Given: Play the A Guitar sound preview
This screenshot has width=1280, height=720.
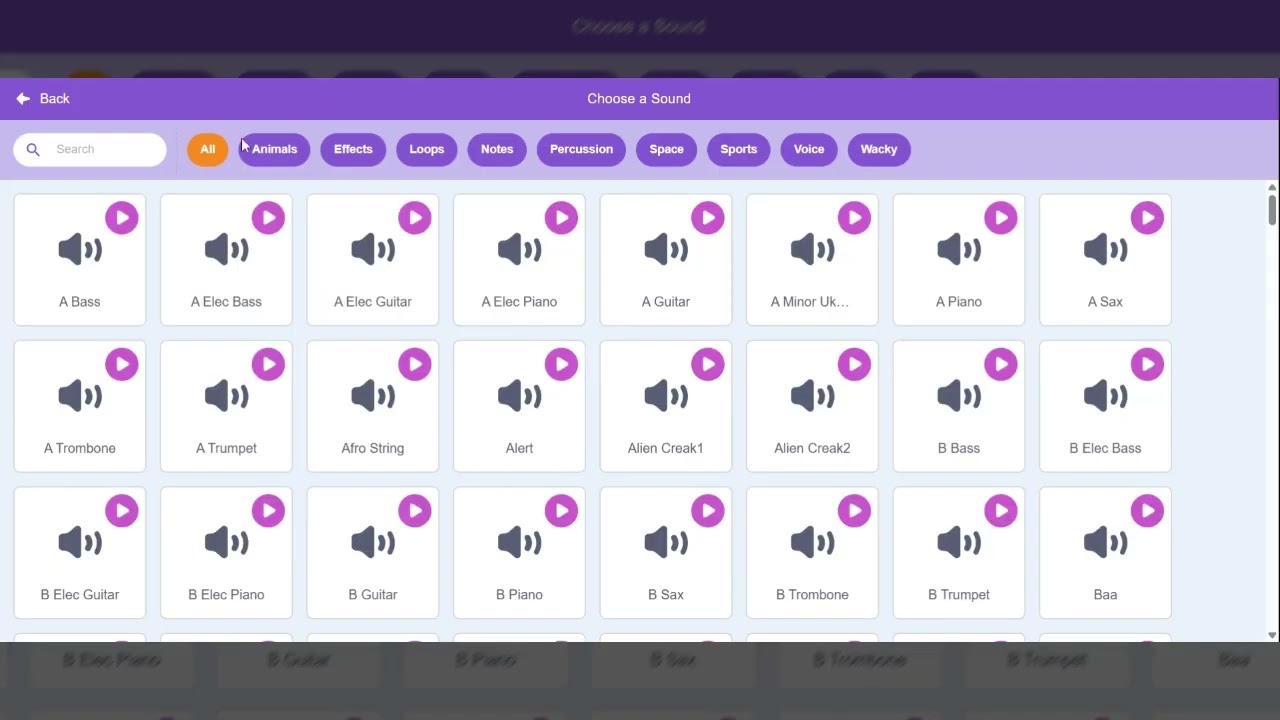Looking at the screenshot, I should pos(708,218).
